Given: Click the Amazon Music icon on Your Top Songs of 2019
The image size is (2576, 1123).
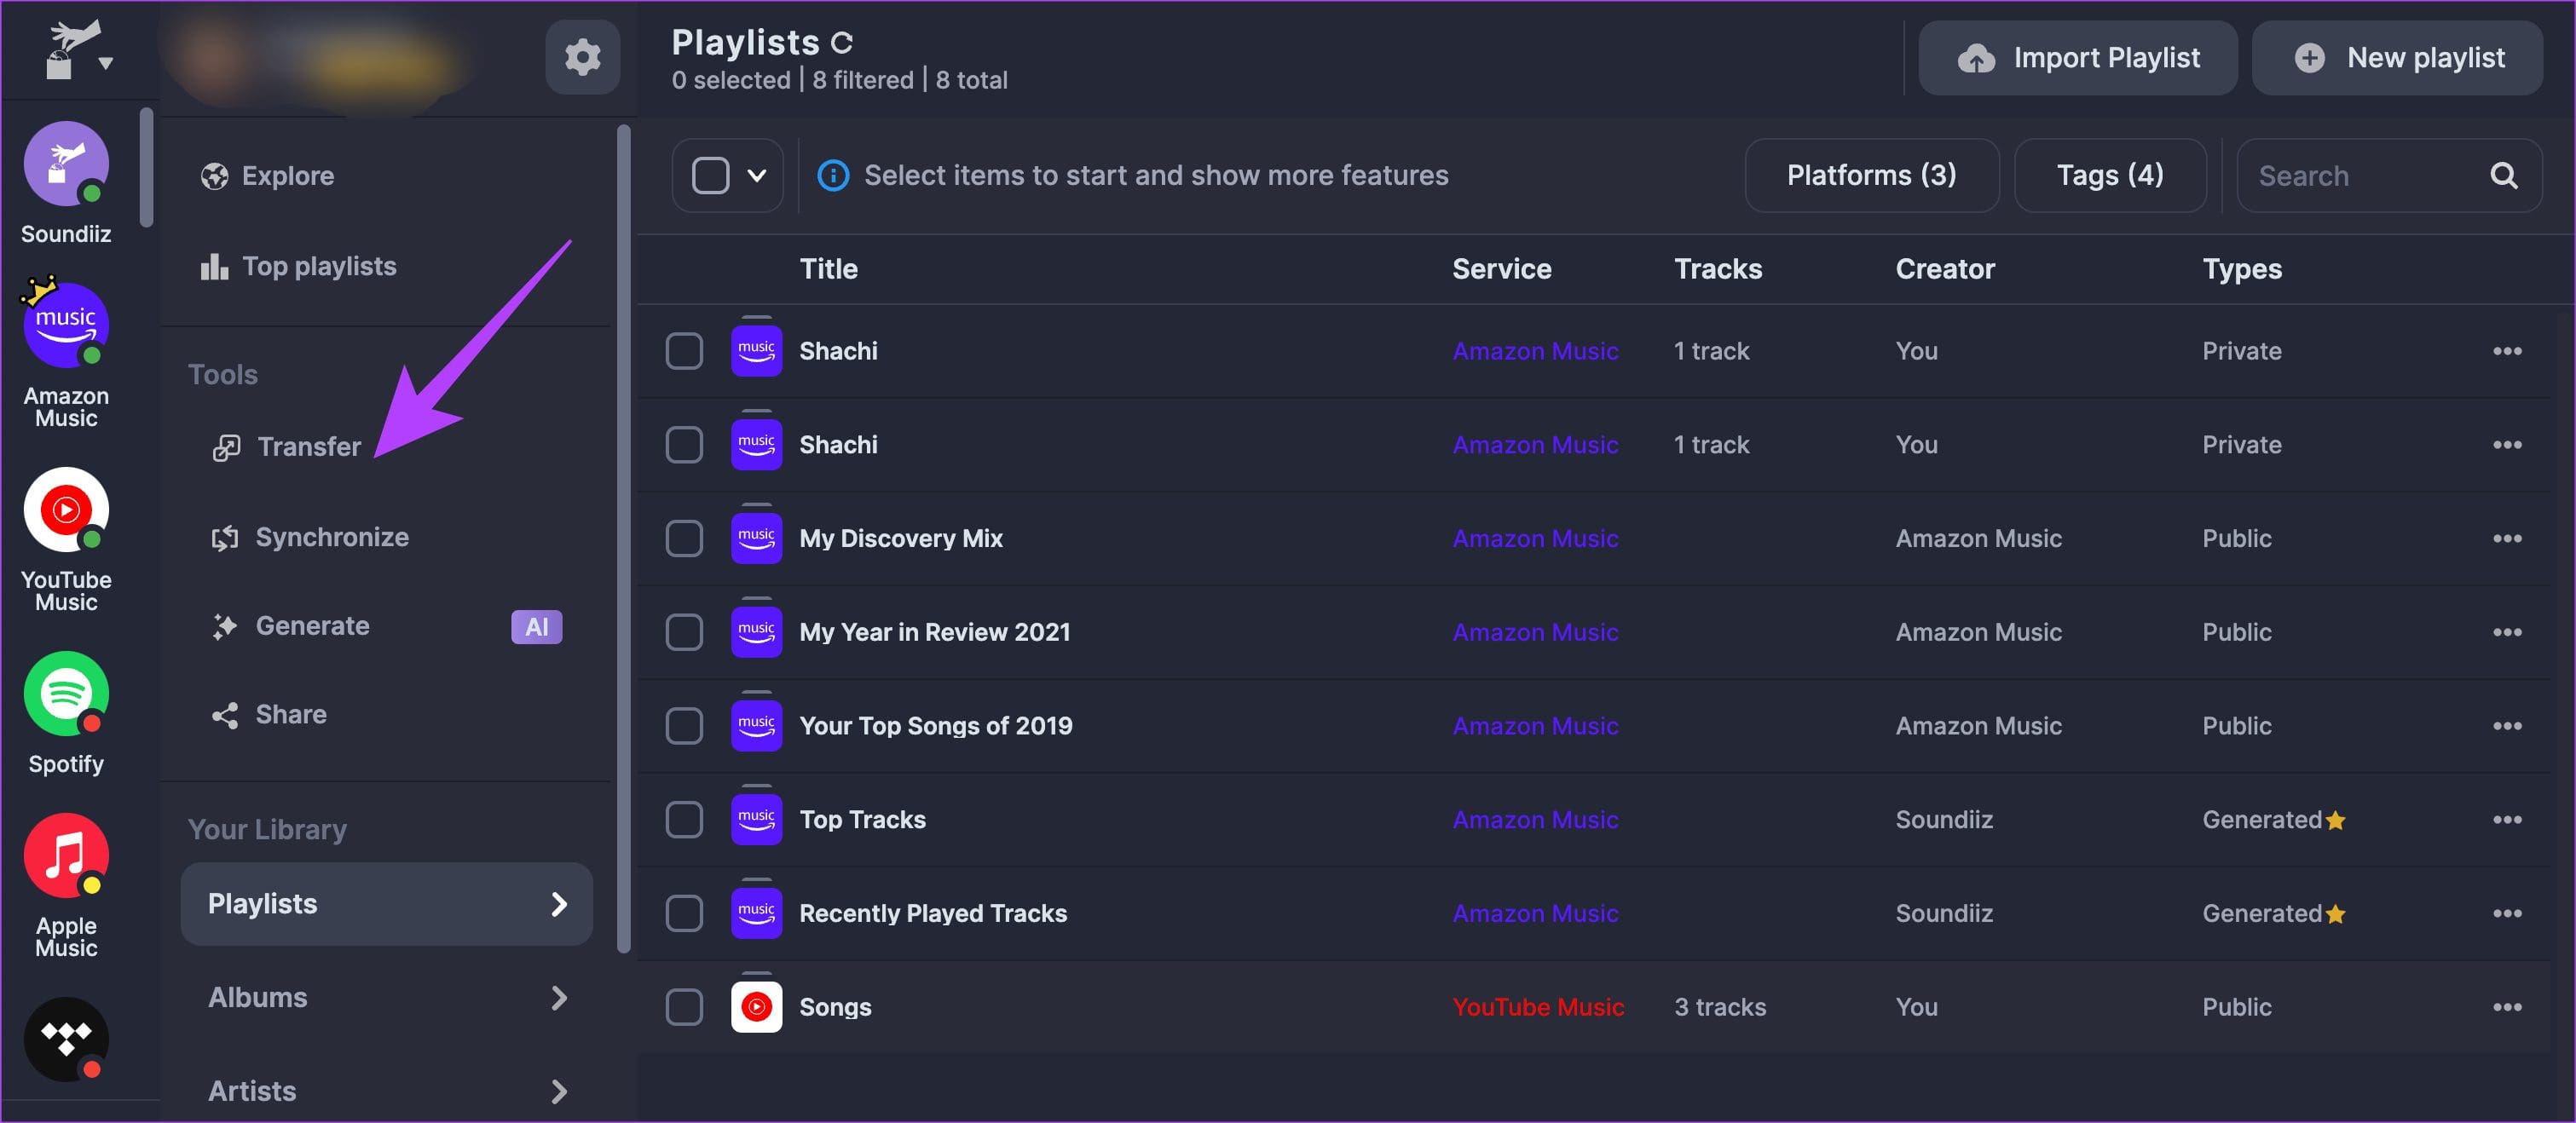Looking at the screenshot, I should tap(756, 726).
